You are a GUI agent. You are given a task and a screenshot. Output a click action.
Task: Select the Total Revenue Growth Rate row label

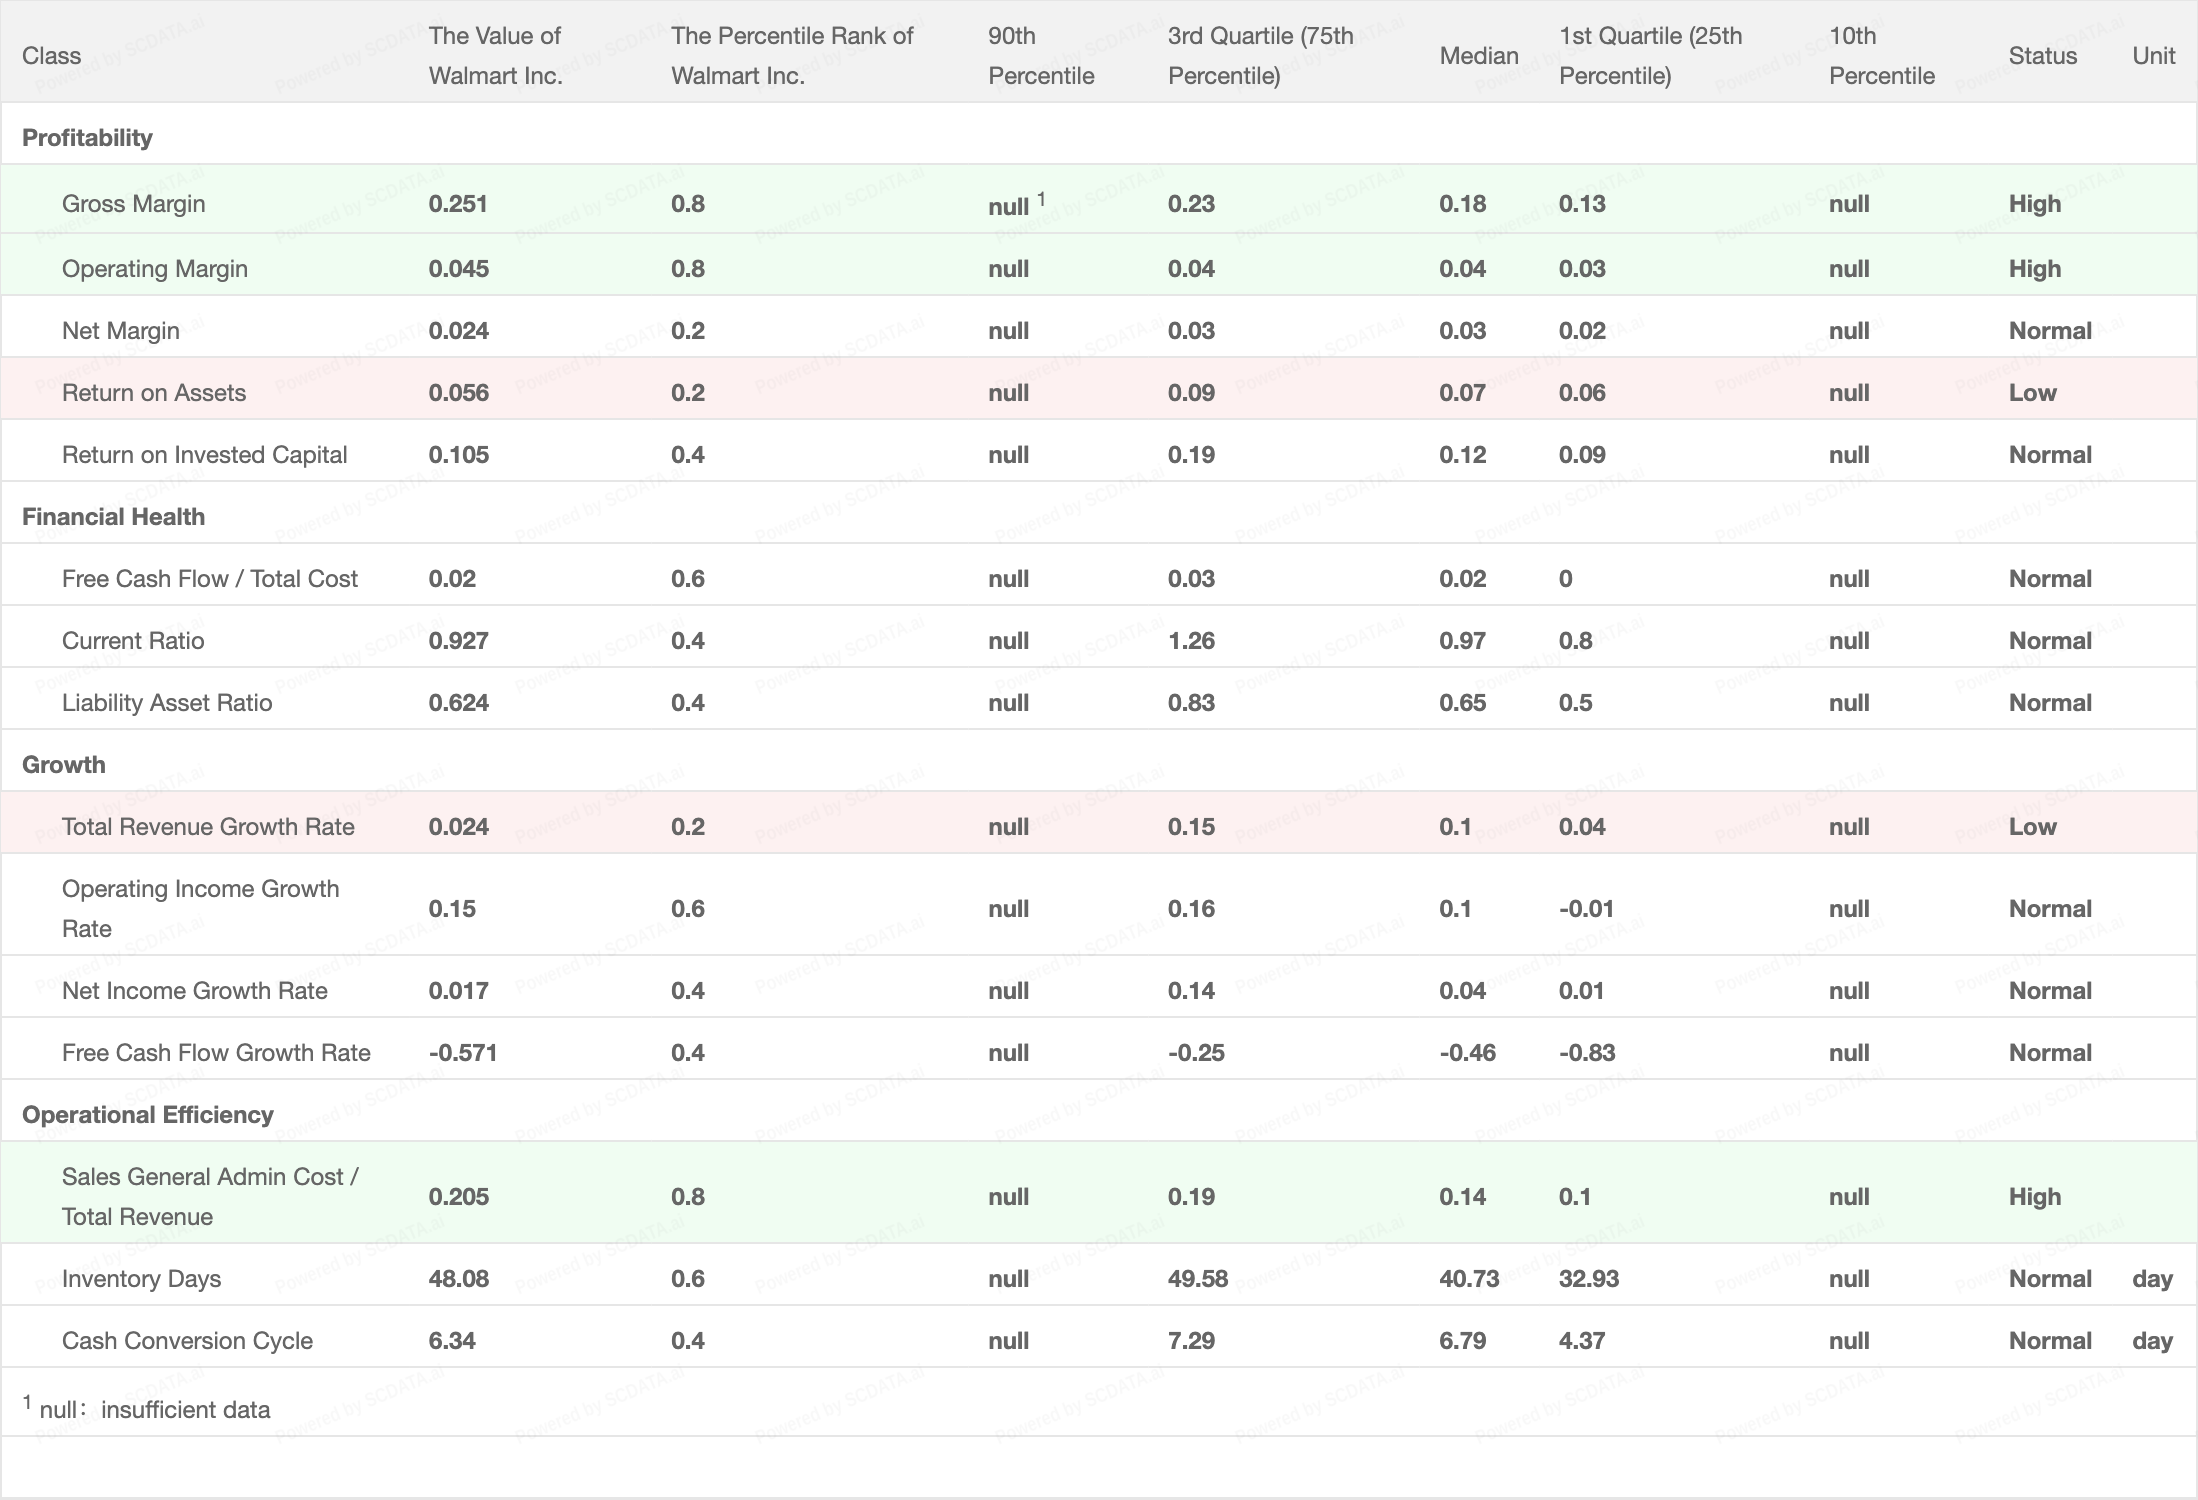click(208, 827)
